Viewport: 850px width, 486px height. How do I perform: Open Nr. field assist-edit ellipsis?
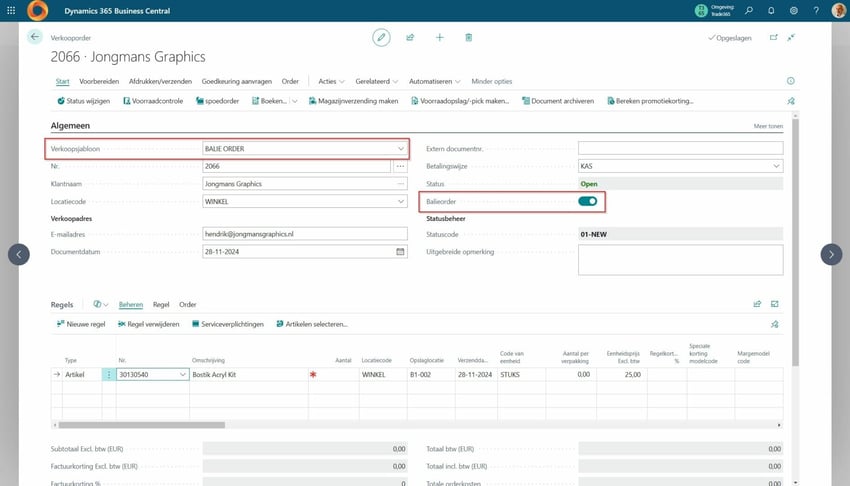tap(400, 166)
